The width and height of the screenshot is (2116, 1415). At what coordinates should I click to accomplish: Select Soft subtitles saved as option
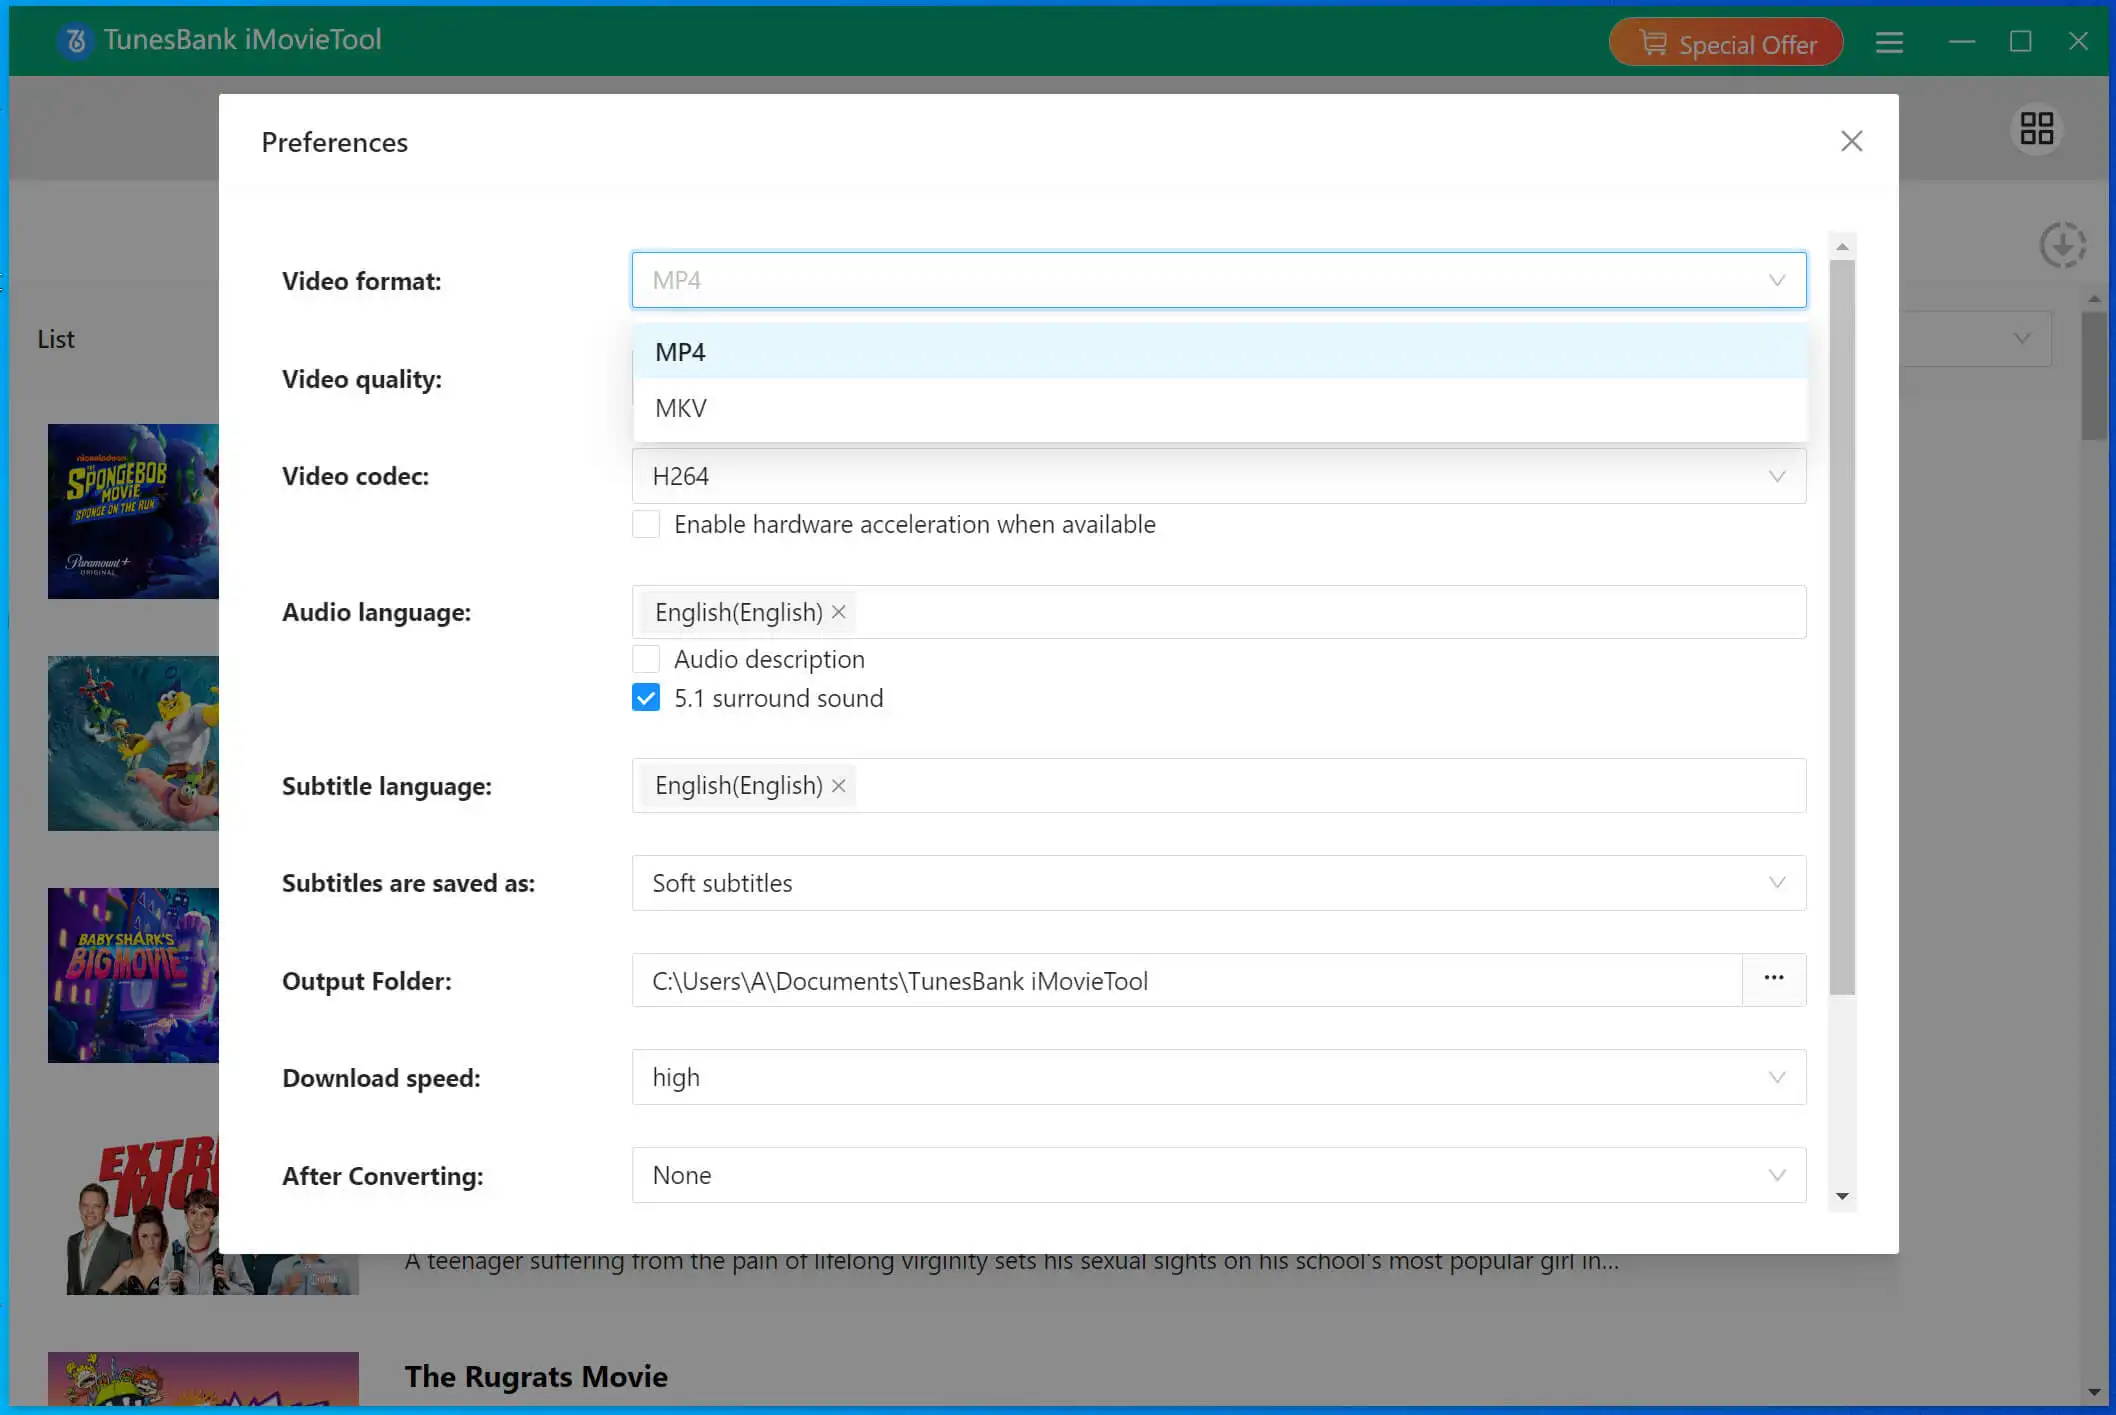pyautogui.click(x=1217, y=881)
